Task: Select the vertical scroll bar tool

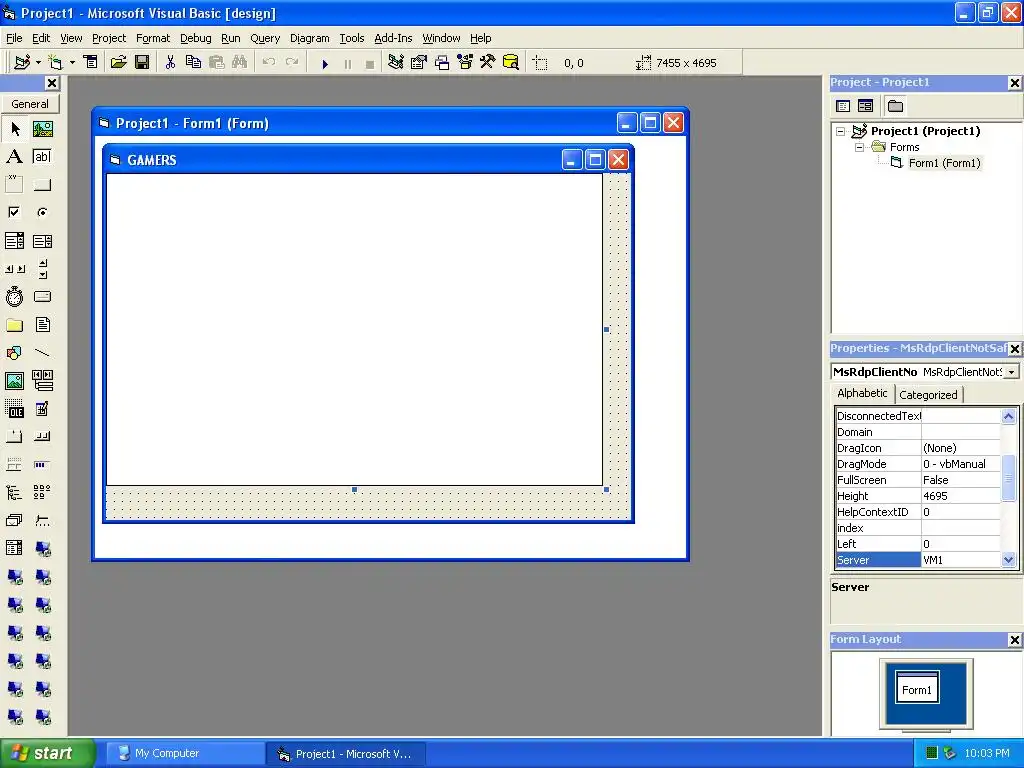Action: tap(42, 268)
